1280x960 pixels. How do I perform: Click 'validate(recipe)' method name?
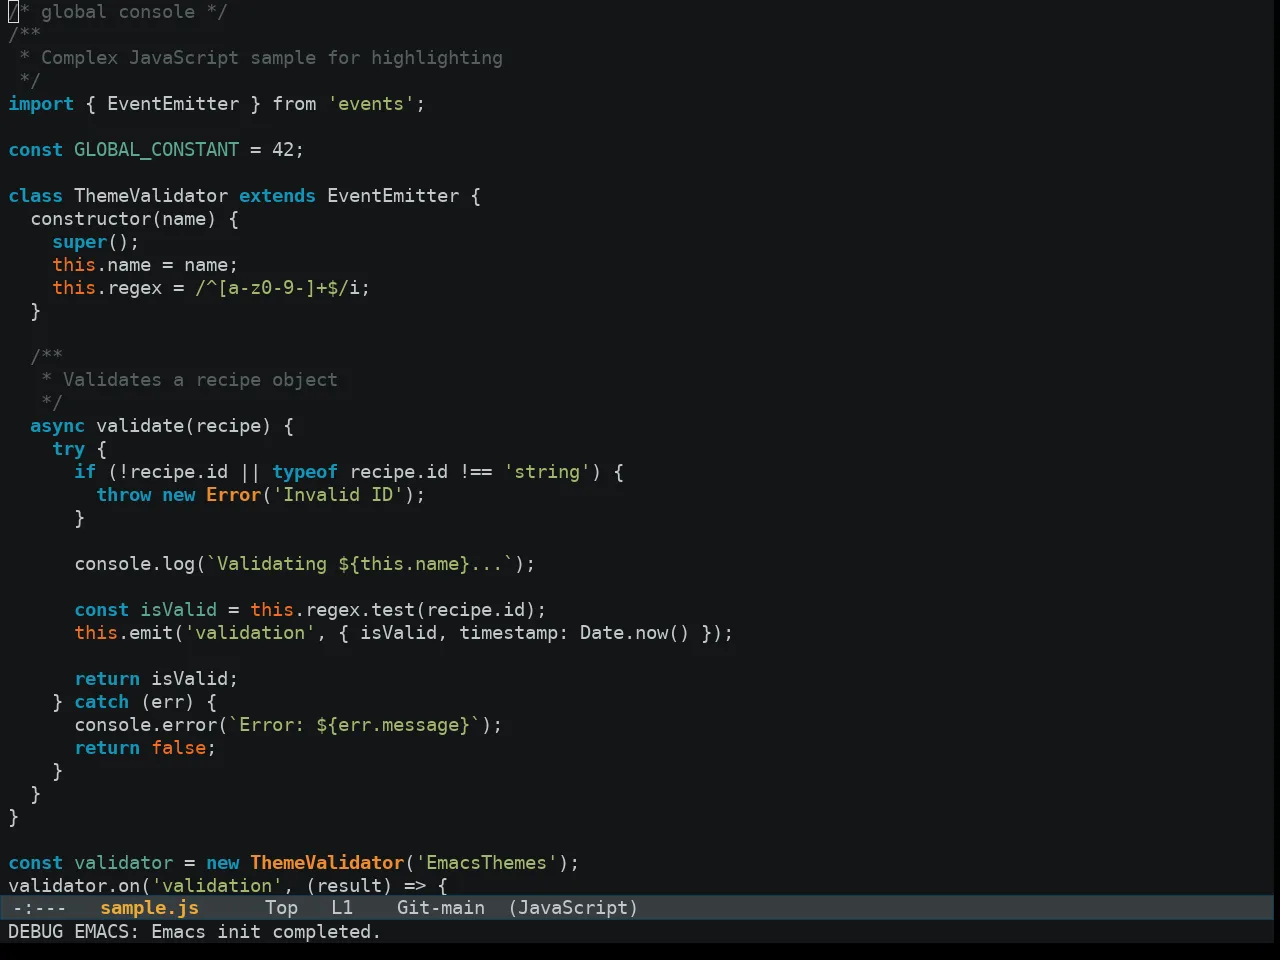click(183, 426)
